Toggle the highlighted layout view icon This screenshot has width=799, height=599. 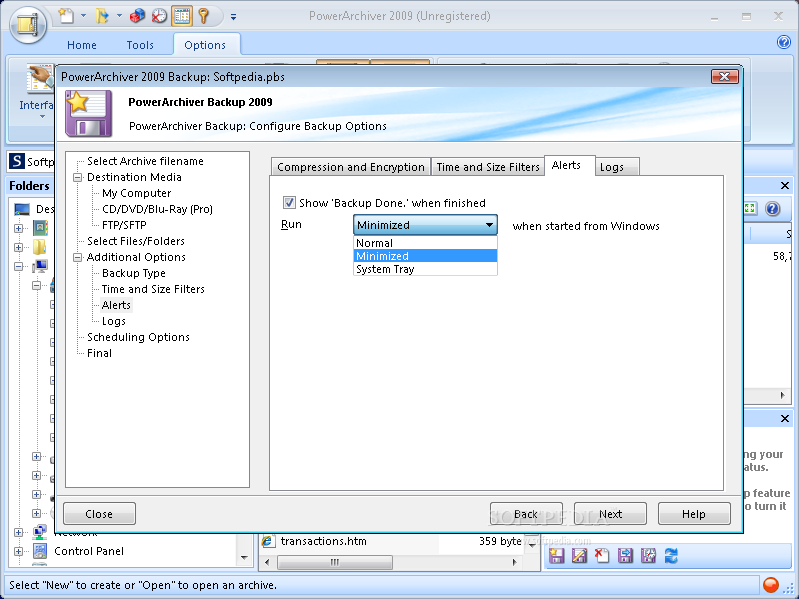click(182, 16)
